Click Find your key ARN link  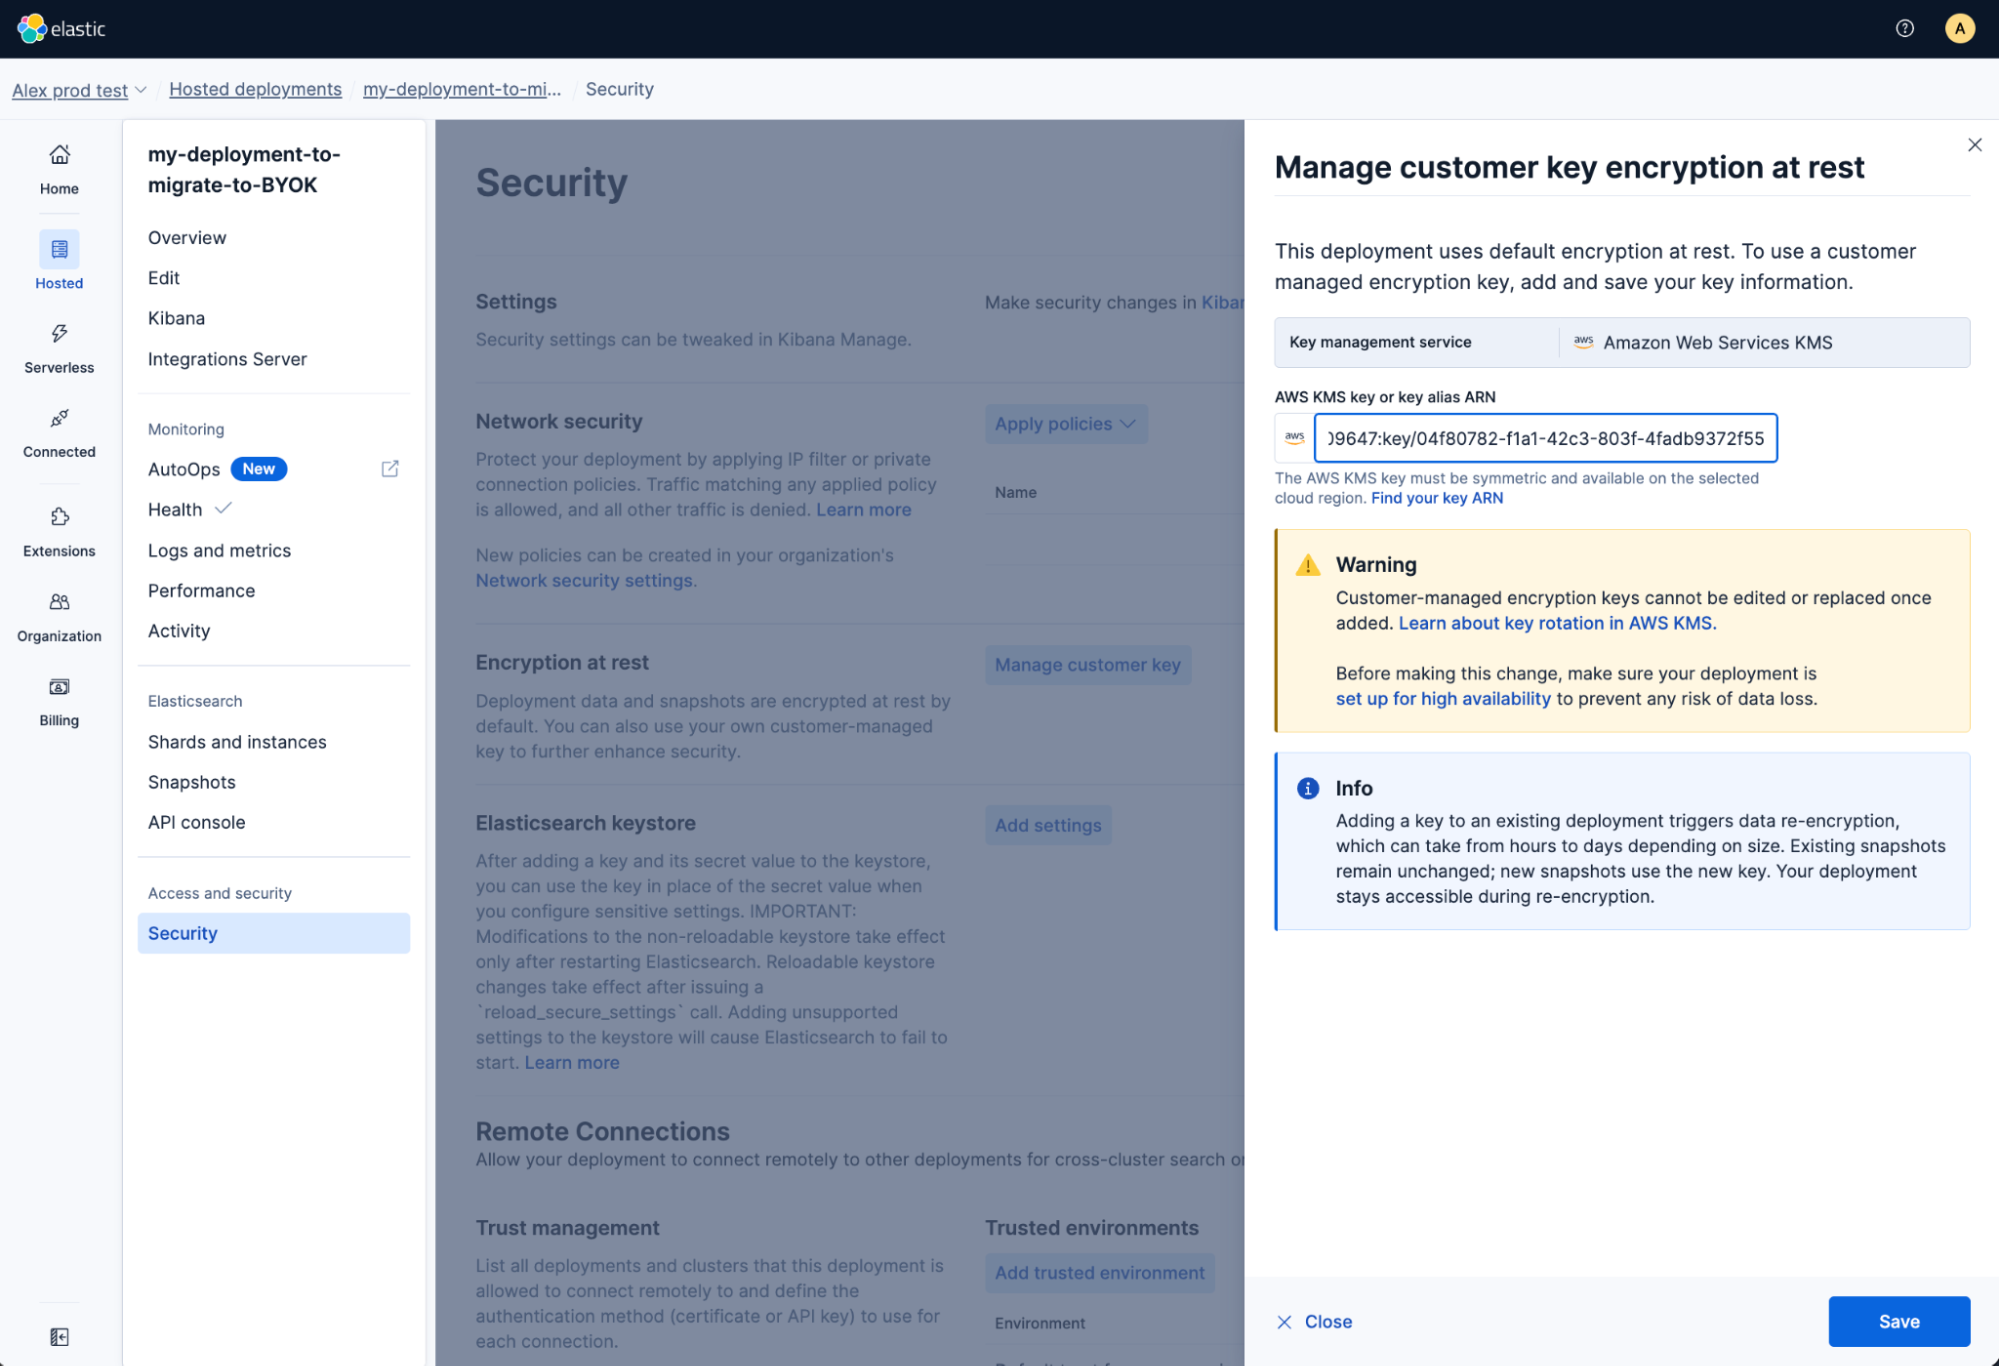(1436, 498)
